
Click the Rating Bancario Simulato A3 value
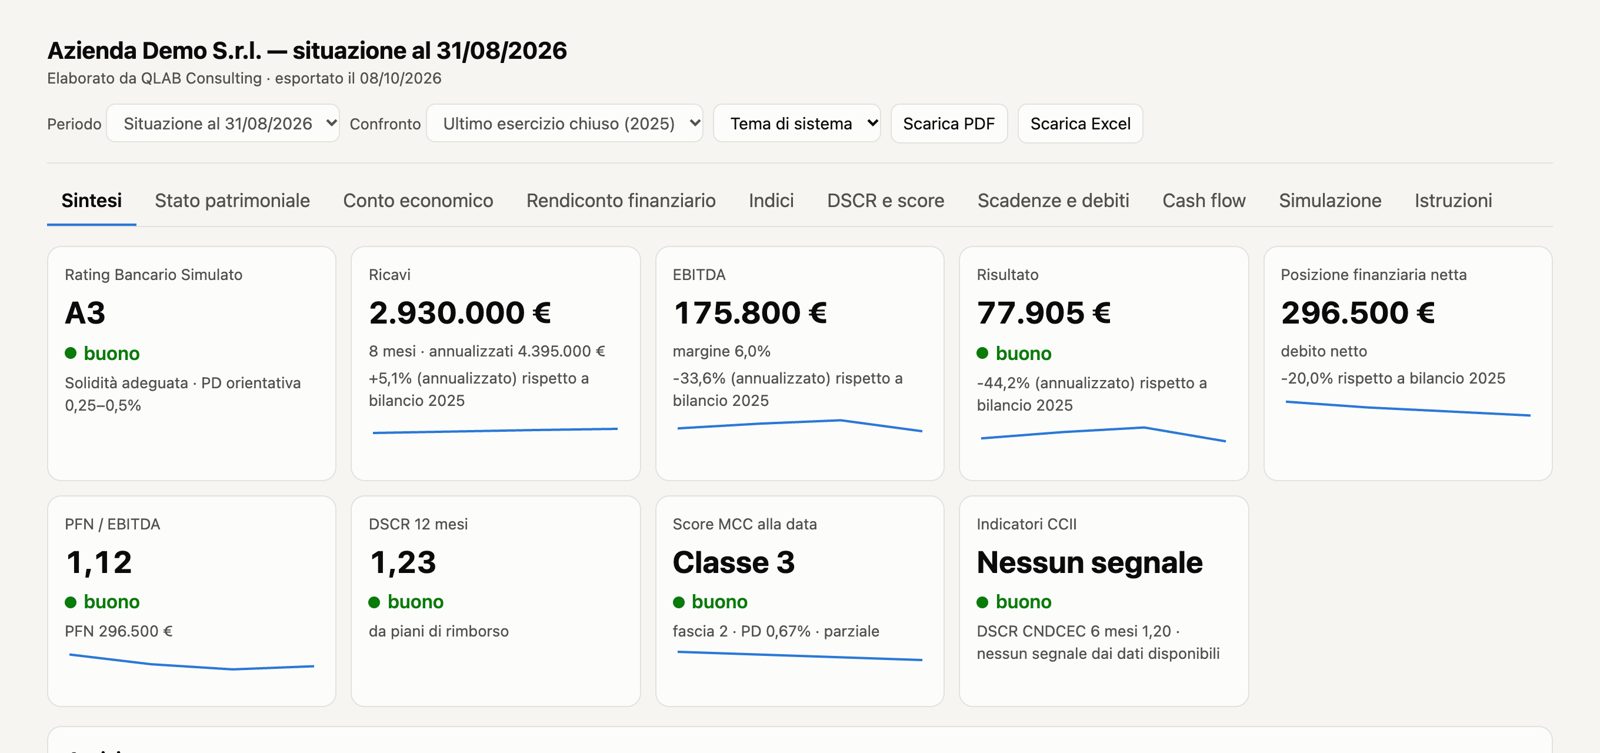85,313
